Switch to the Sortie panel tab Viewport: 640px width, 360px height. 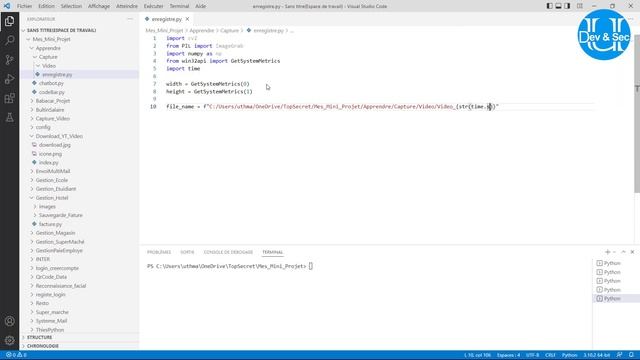tap(187, 252)
